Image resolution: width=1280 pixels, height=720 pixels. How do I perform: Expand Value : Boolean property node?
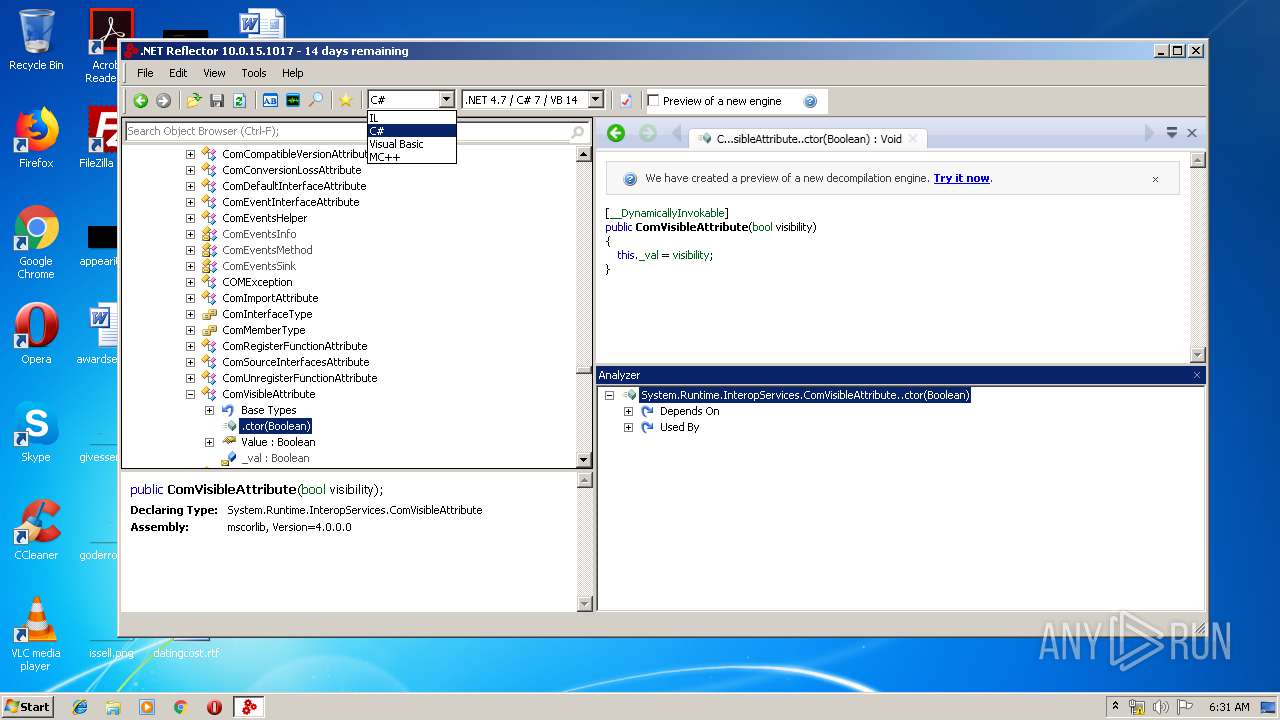[209, 442]
